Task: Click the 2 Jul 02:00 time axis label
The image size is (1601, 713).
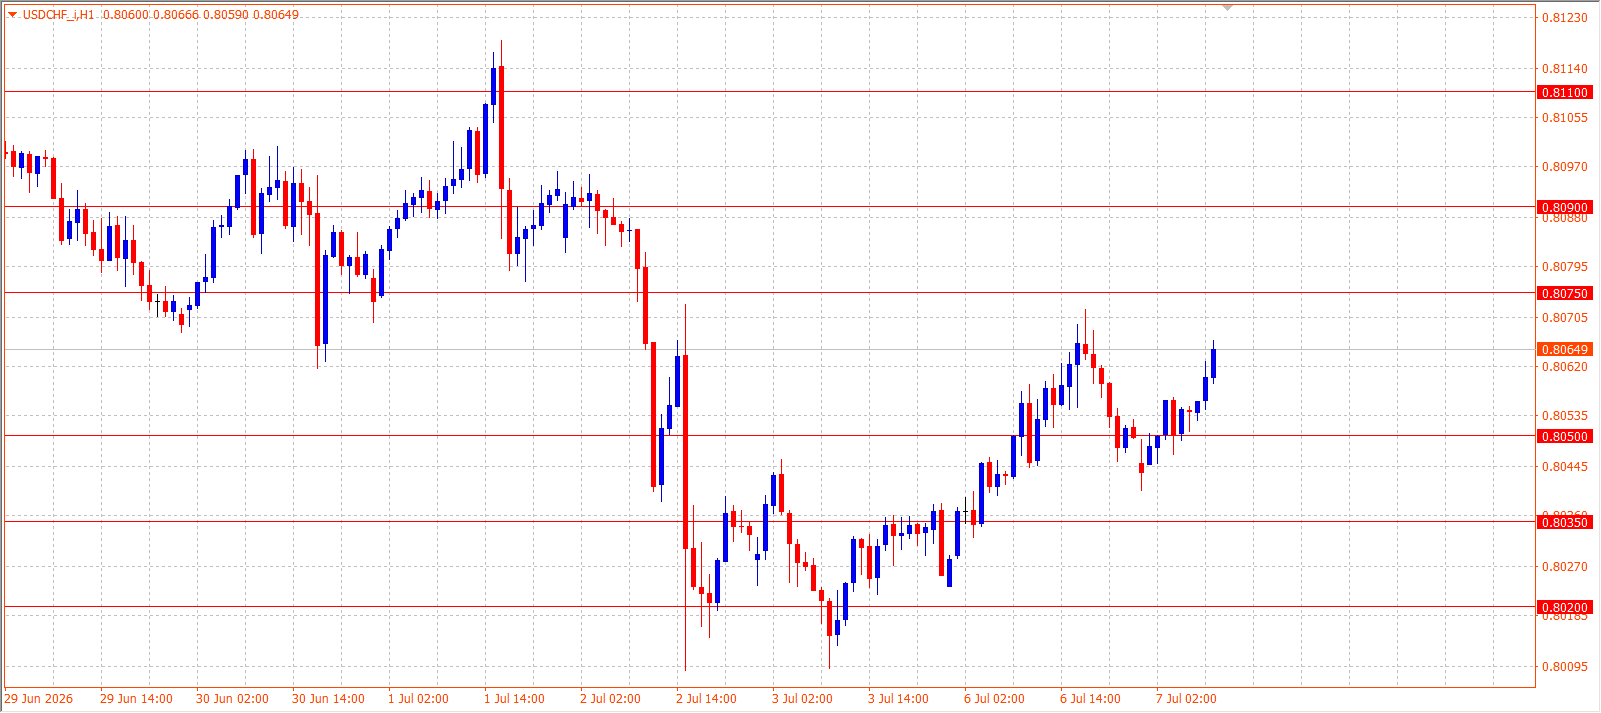Action: (x=610, y=699)
